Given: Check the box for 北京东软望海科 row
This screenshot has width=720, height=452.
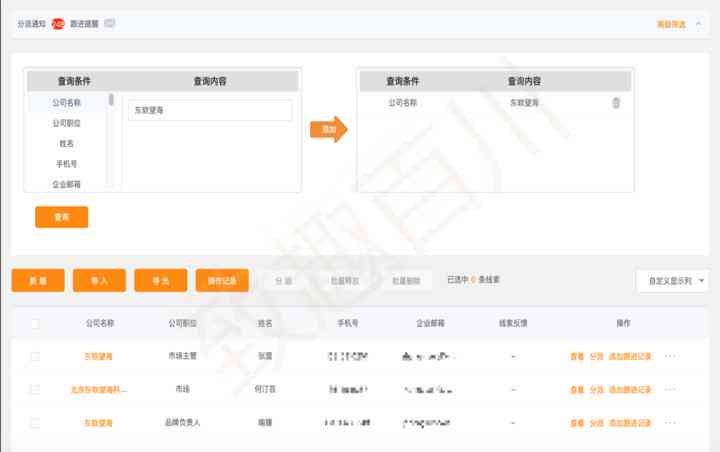Looking at the screenshot, I should [x=35, y=390].
